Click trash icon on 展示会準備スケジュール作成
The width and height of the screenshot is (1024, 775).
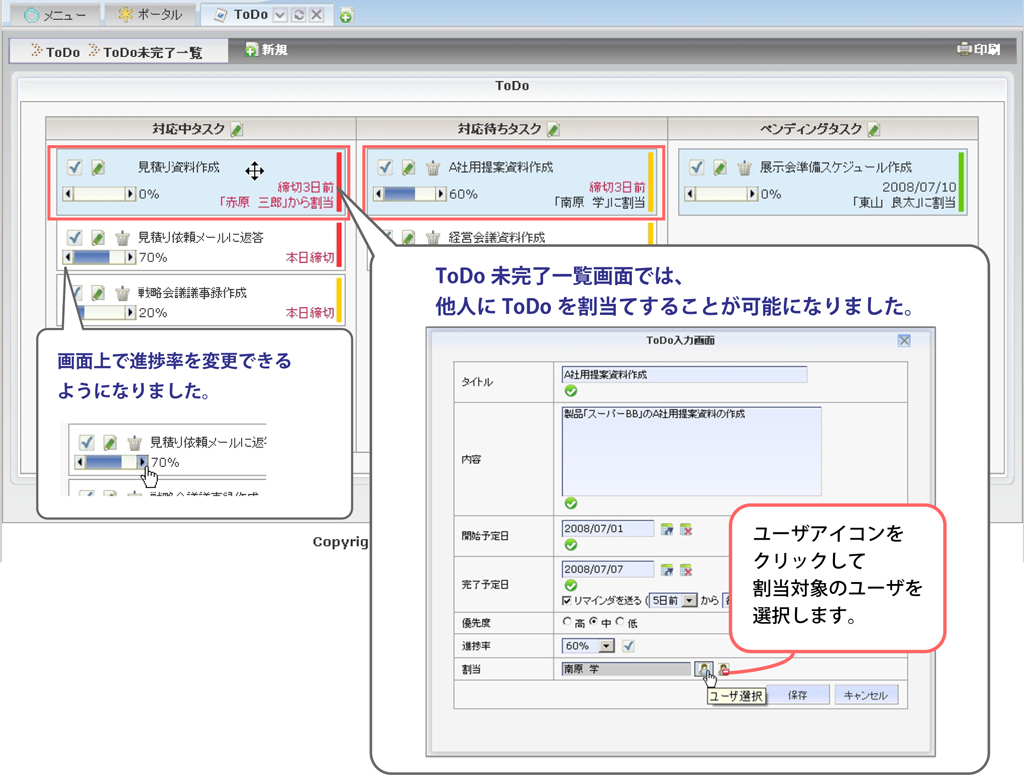point(744,168)
